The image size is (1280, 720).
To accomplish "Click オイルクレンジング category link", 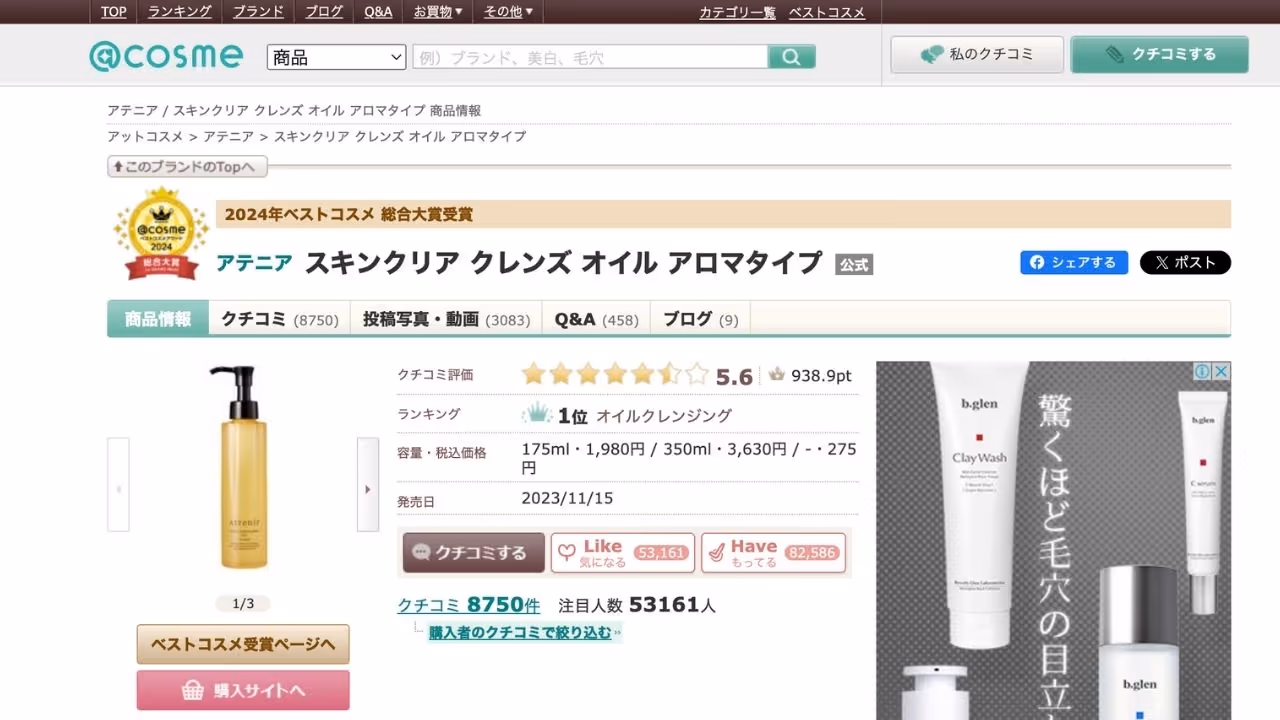I will point(664,416).
